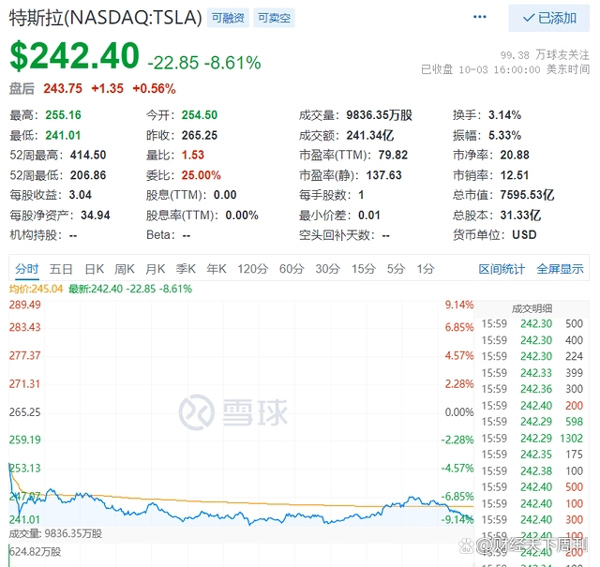Image resolution: width=600 pixels, height=567 pixels.
Task: Click the after-hours price 243.75
Action: pyautogui.click(x=63, y=89)
